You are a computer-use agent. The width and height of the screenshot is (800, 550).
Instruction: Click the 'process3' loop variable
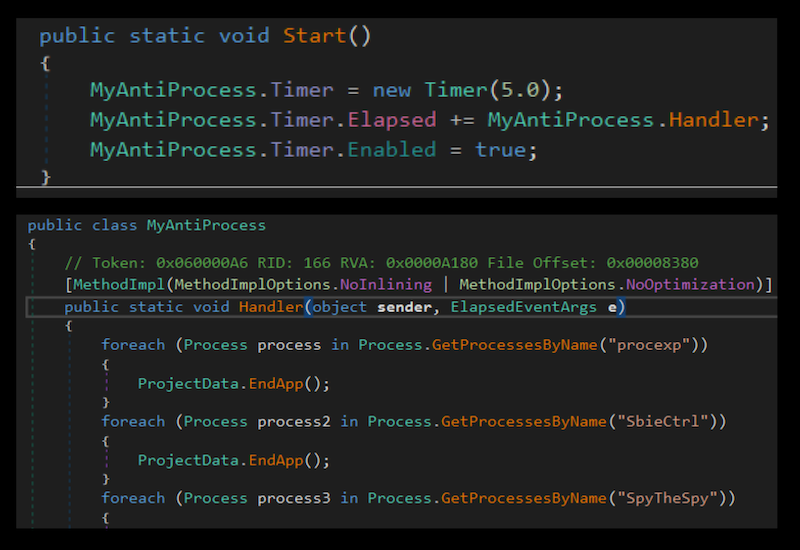pyautogui.click(x=294, y=498)
